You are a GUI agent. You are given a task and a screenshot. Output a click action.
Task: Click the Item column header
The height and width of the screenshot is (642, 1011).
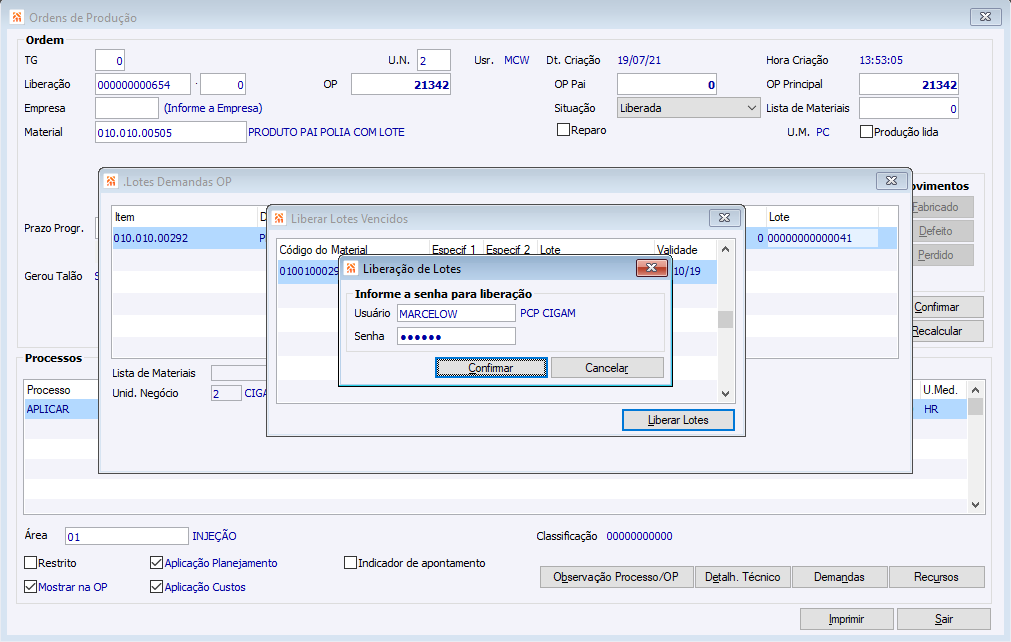186,217
